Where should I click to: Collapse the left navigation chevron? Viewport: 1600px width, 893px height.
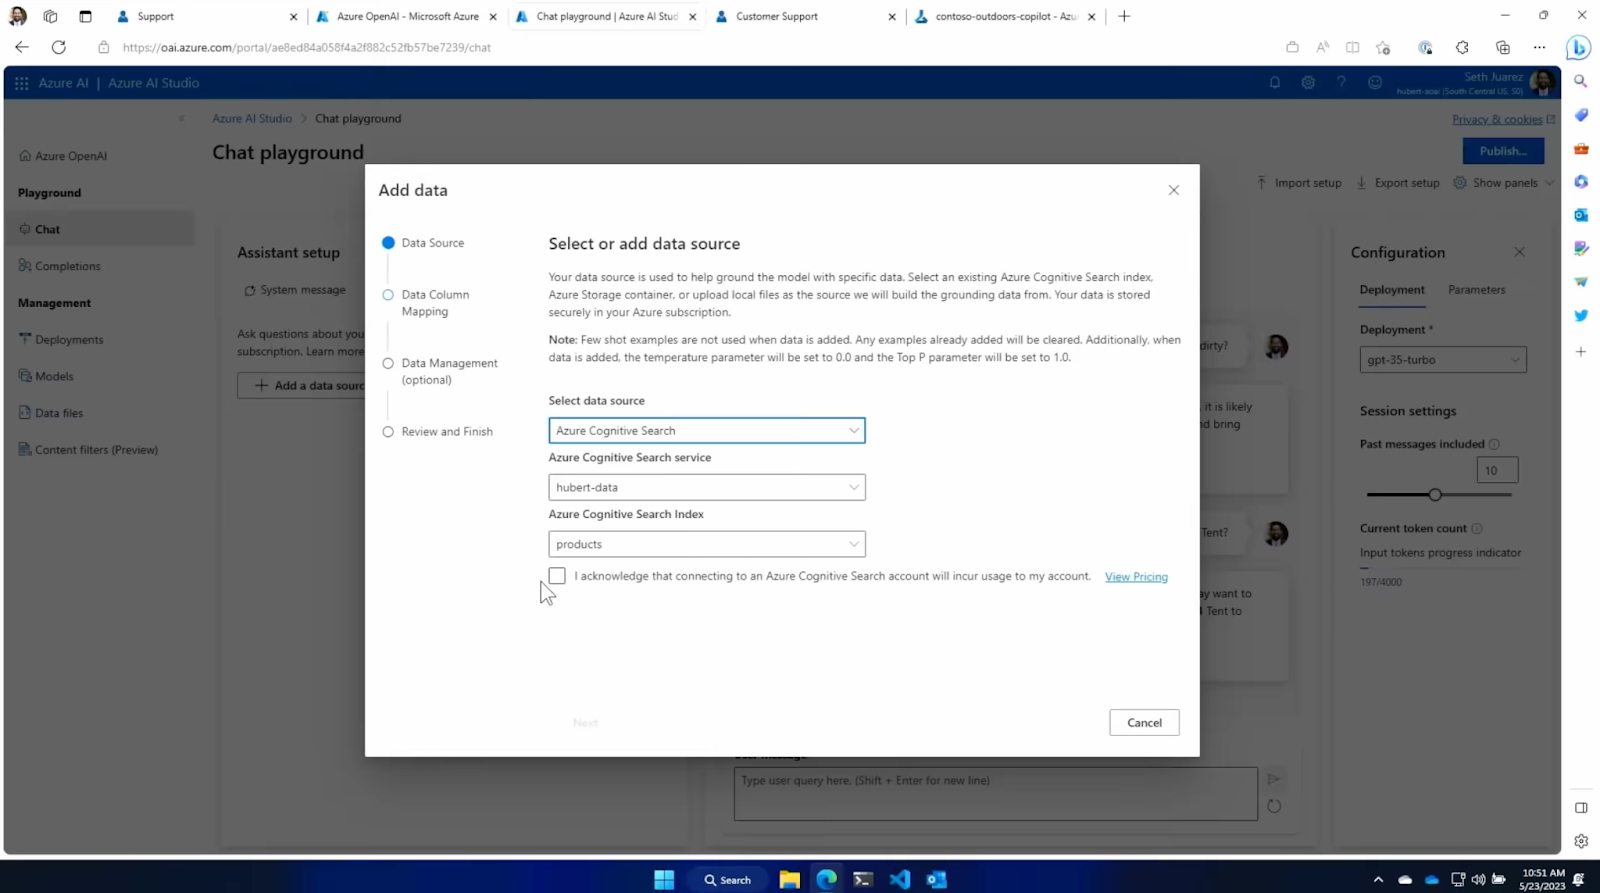point(181,118)
